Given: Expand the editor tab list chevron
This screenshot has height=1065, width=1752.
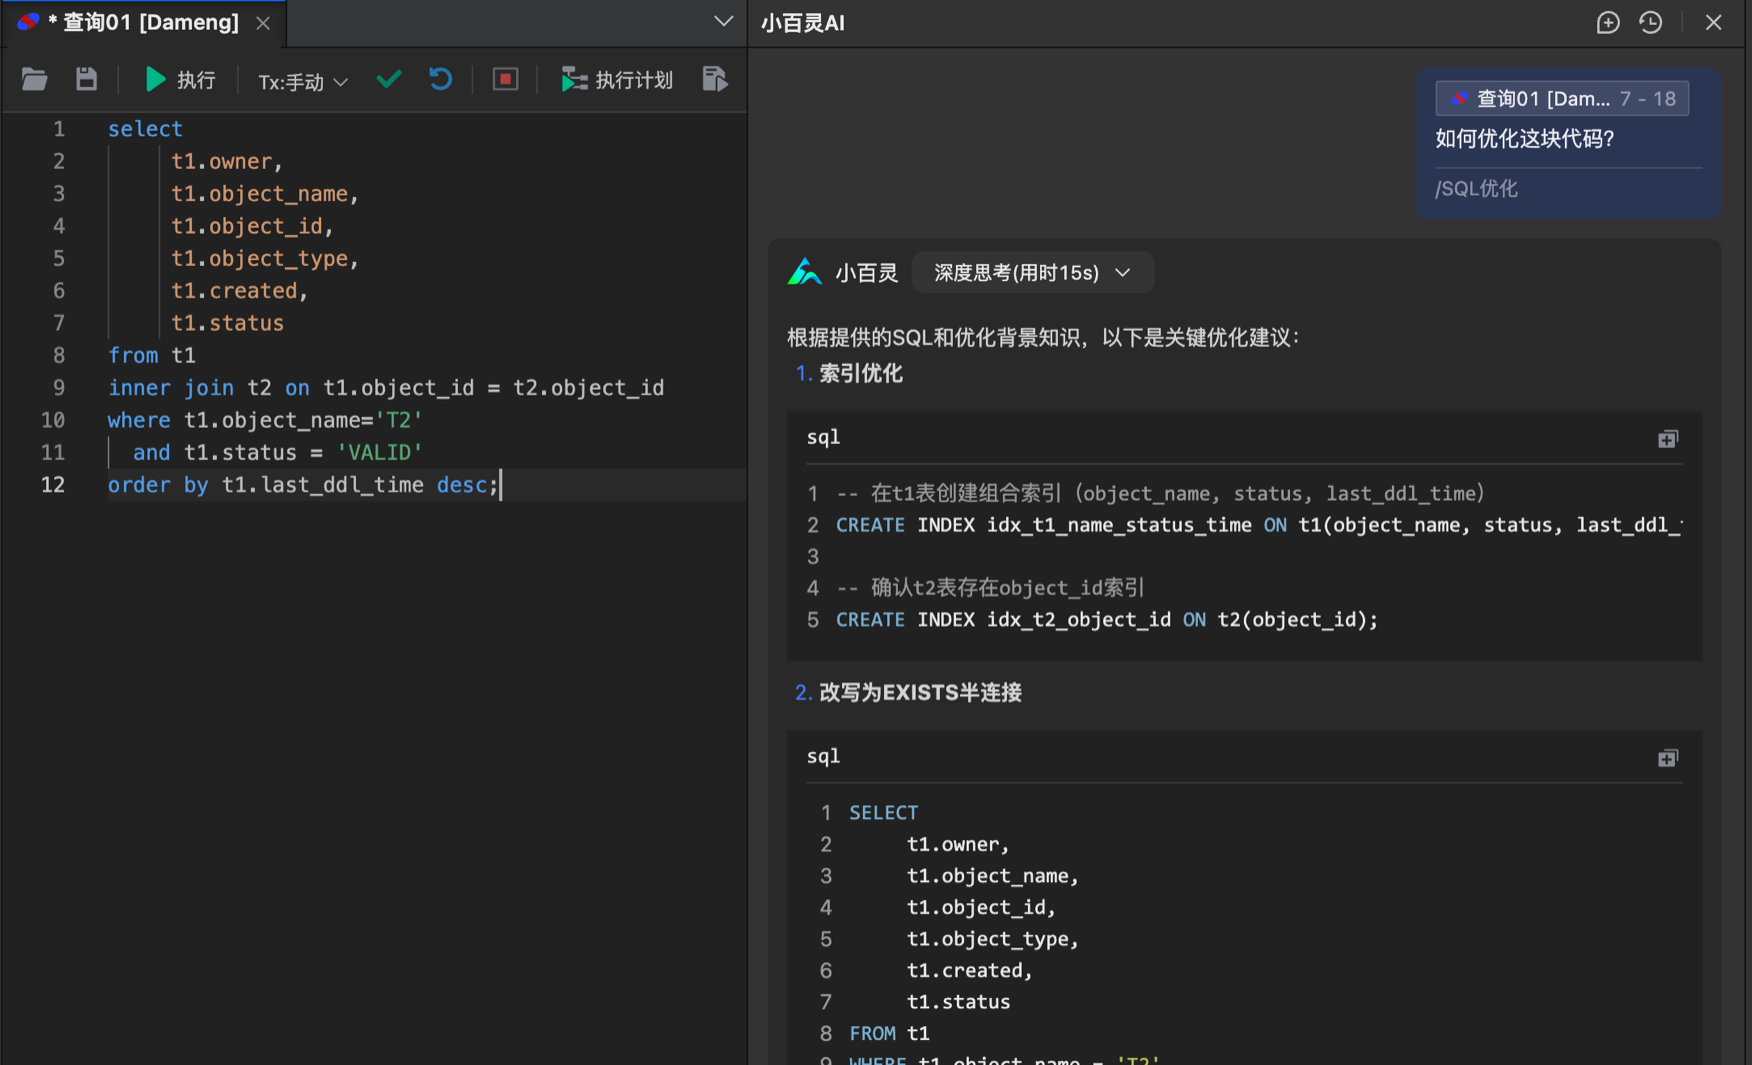Looking at the screenshot, I should click(723, 21).
